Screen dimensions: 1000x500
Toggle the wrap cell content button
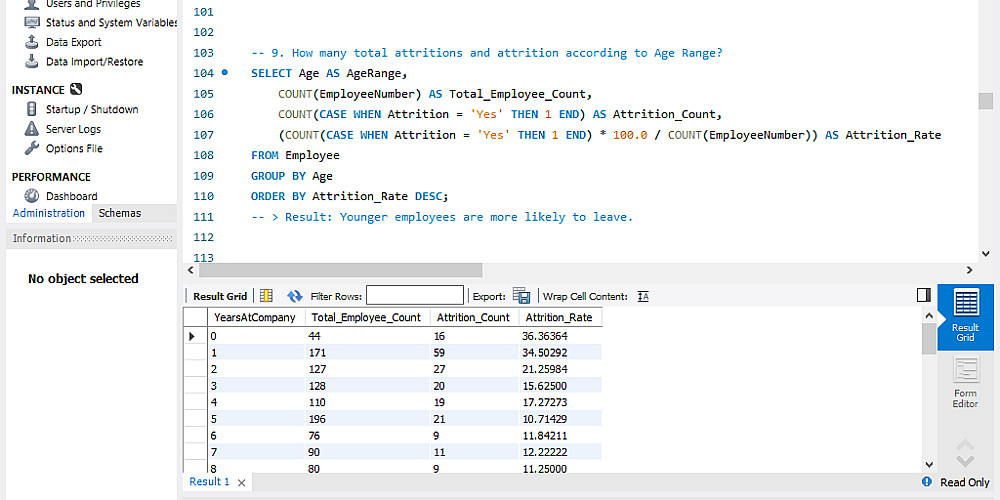[643, 296]
